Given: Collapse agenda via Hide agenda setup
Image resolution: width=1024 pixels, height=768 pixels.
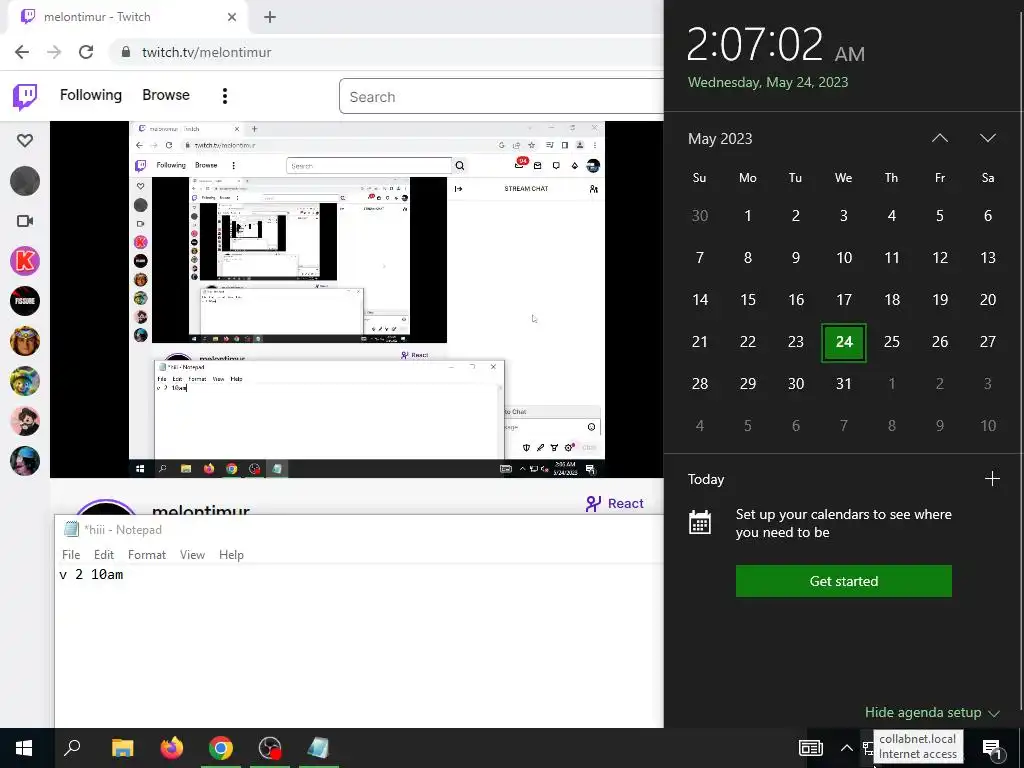Looking at the screenshot, I should pos(932,712).
